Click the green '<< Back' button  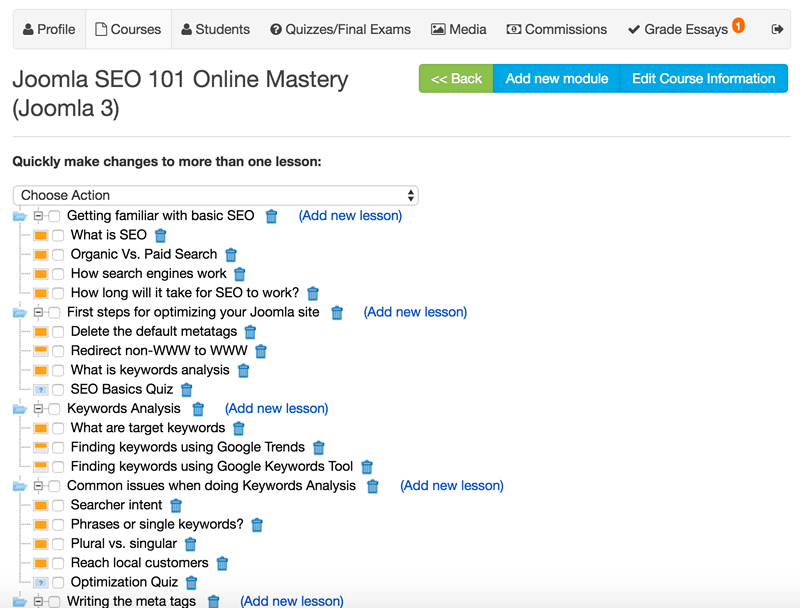(456, 79)
